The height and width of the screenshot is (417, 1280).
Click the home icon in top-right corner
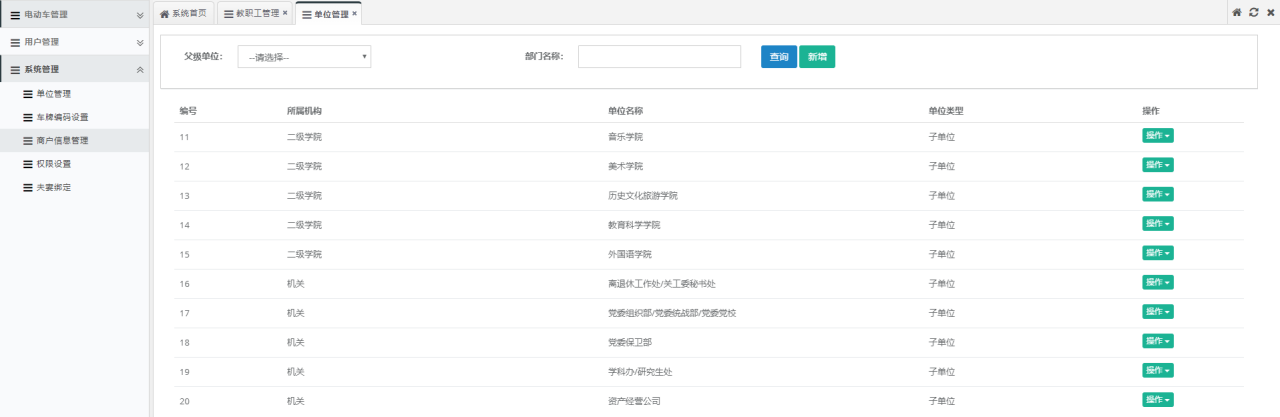pos(1237,12)
